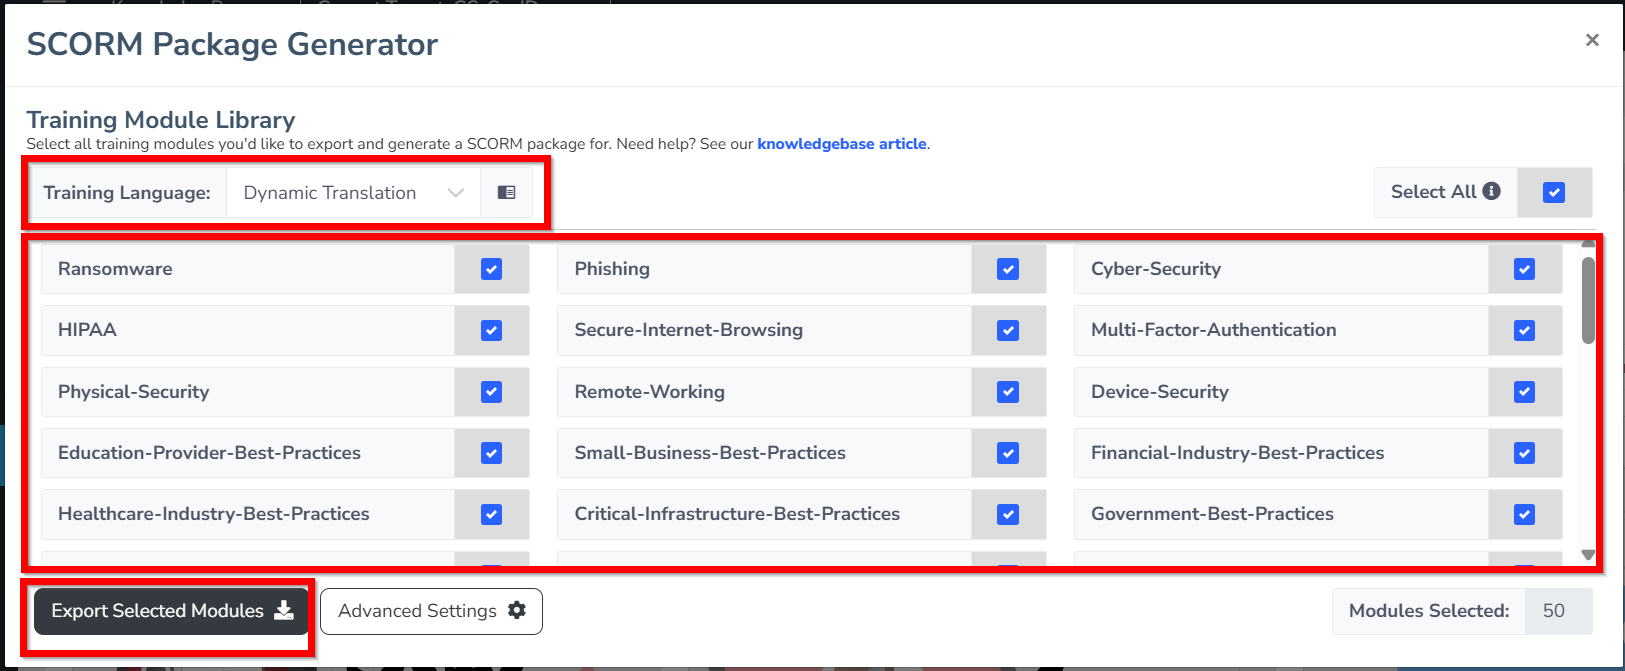Uncheck the Ransomware module checkbox
Image resolution: width=1625 pixels, height=671 pixels.
tap(491, 269)
